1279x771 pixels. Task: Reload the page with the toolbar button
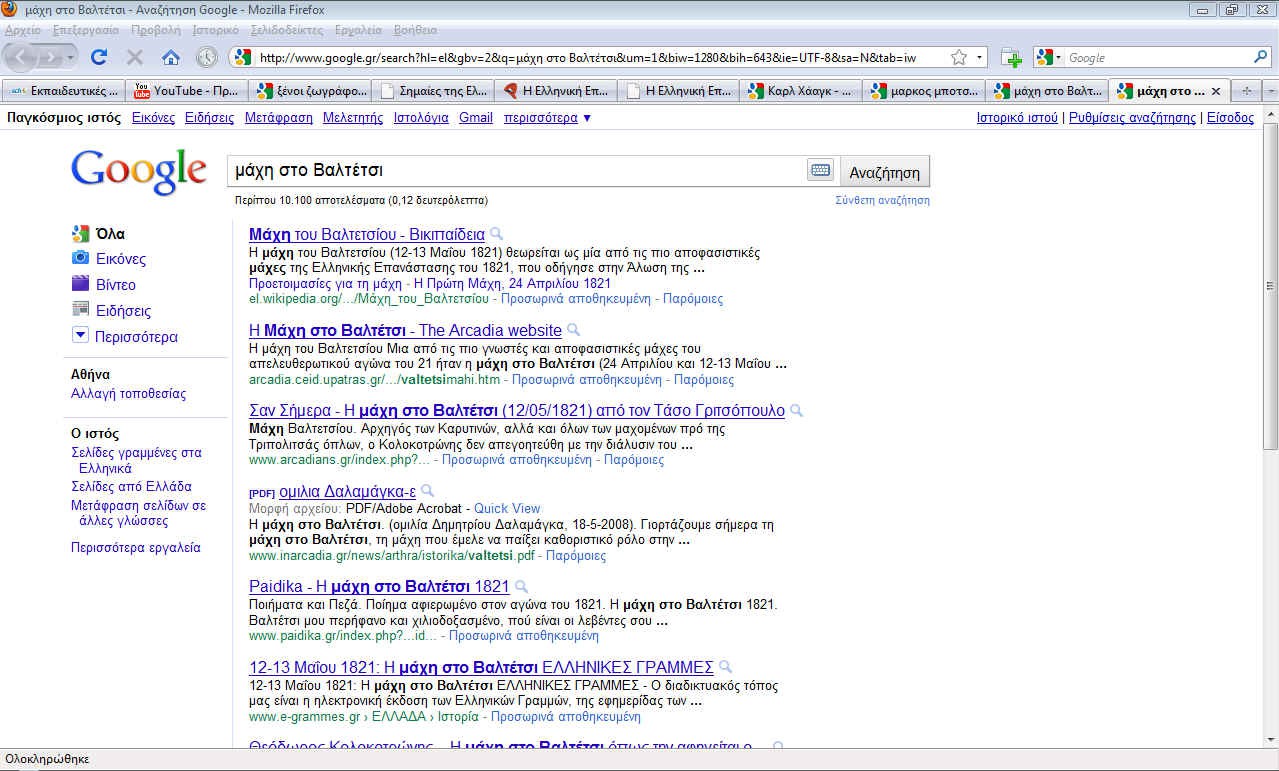tap(99, 57)
